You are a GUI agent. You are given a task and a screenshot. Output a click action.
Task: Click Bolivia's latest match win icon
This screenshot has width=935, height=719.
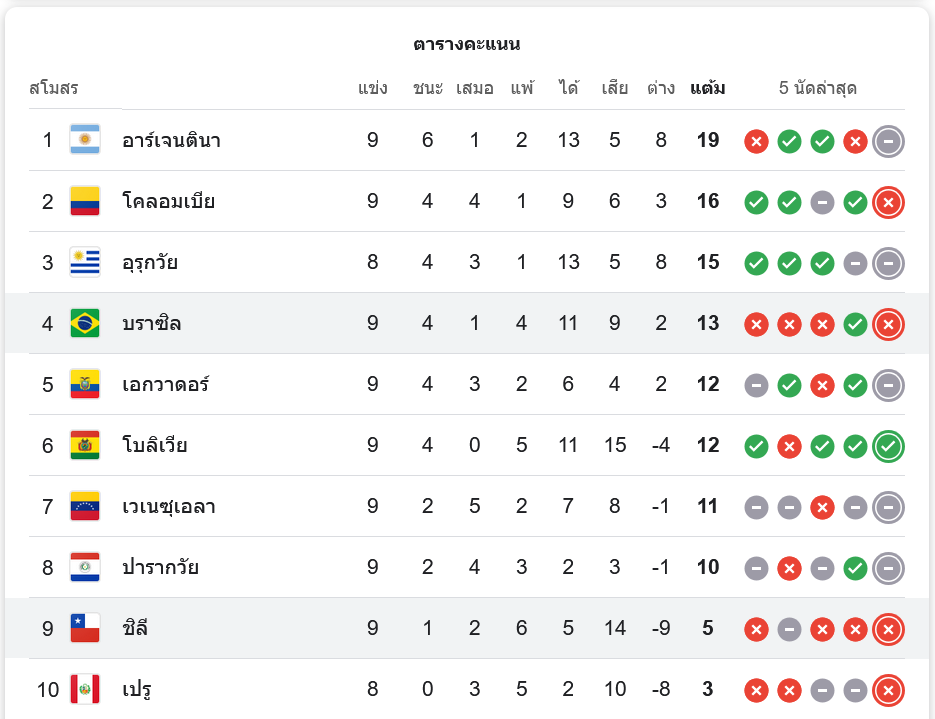tap(888, 446)
